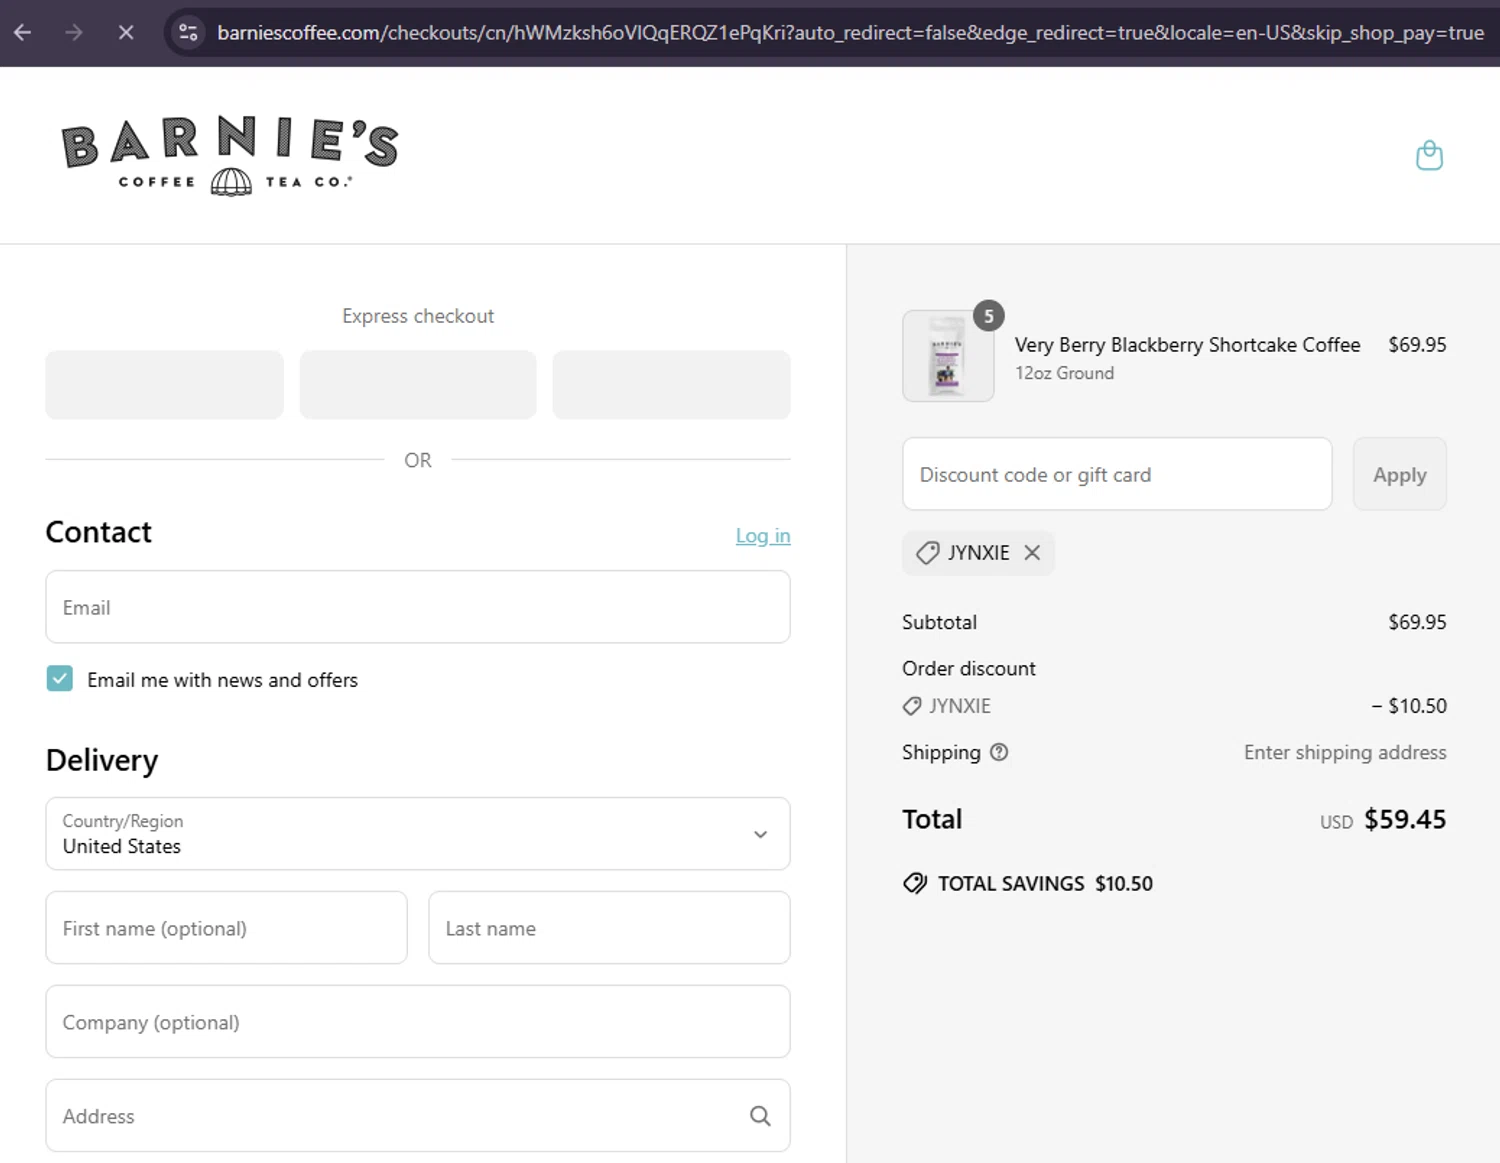1500x1163 pixels.
Task: Click the Enter shipping address text
Action: click(1345, 752)
